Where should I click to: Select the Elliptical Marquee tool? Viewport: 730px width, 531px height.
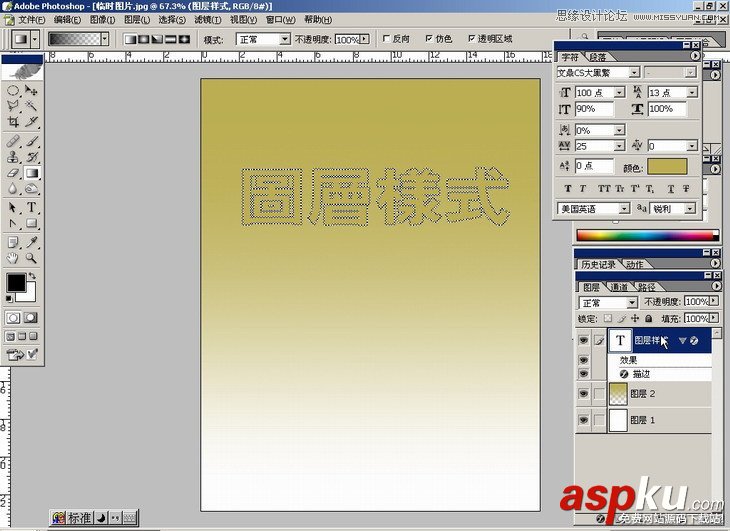[x=13, y=90]
